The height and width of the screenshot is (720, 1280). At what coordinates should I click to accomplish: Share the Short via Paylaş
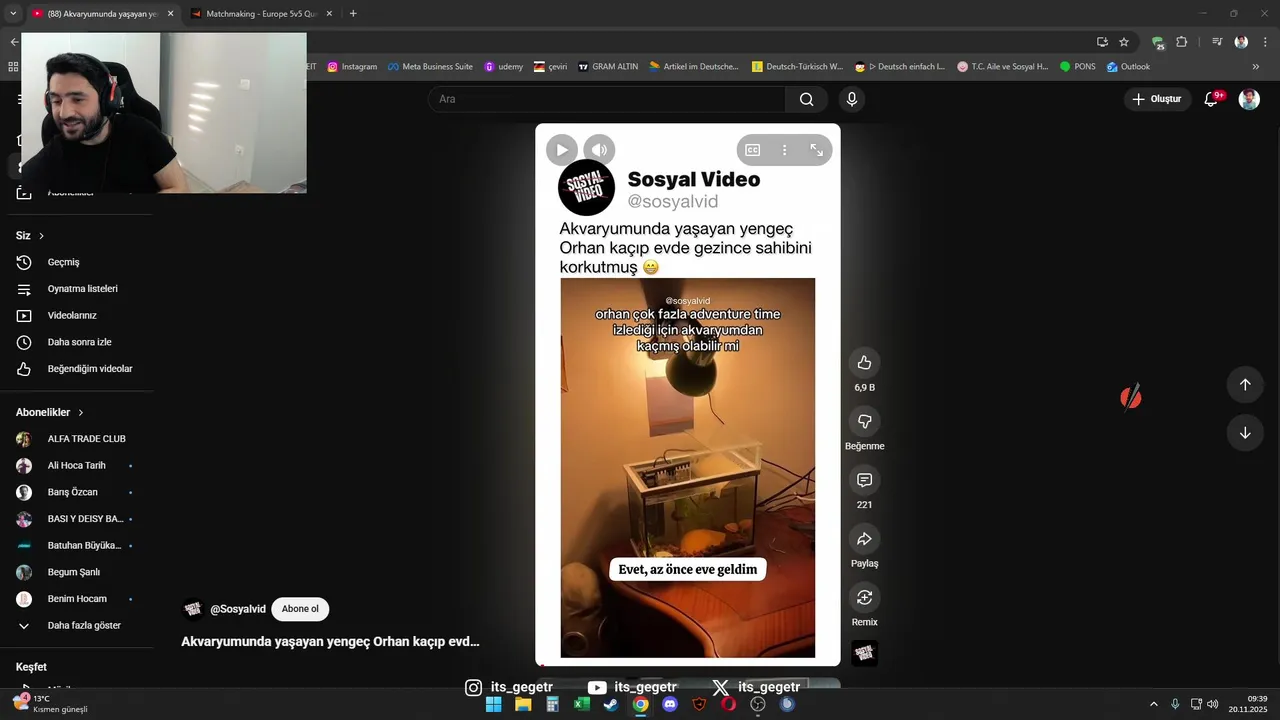pyautogui.click(x=865, y=539)
